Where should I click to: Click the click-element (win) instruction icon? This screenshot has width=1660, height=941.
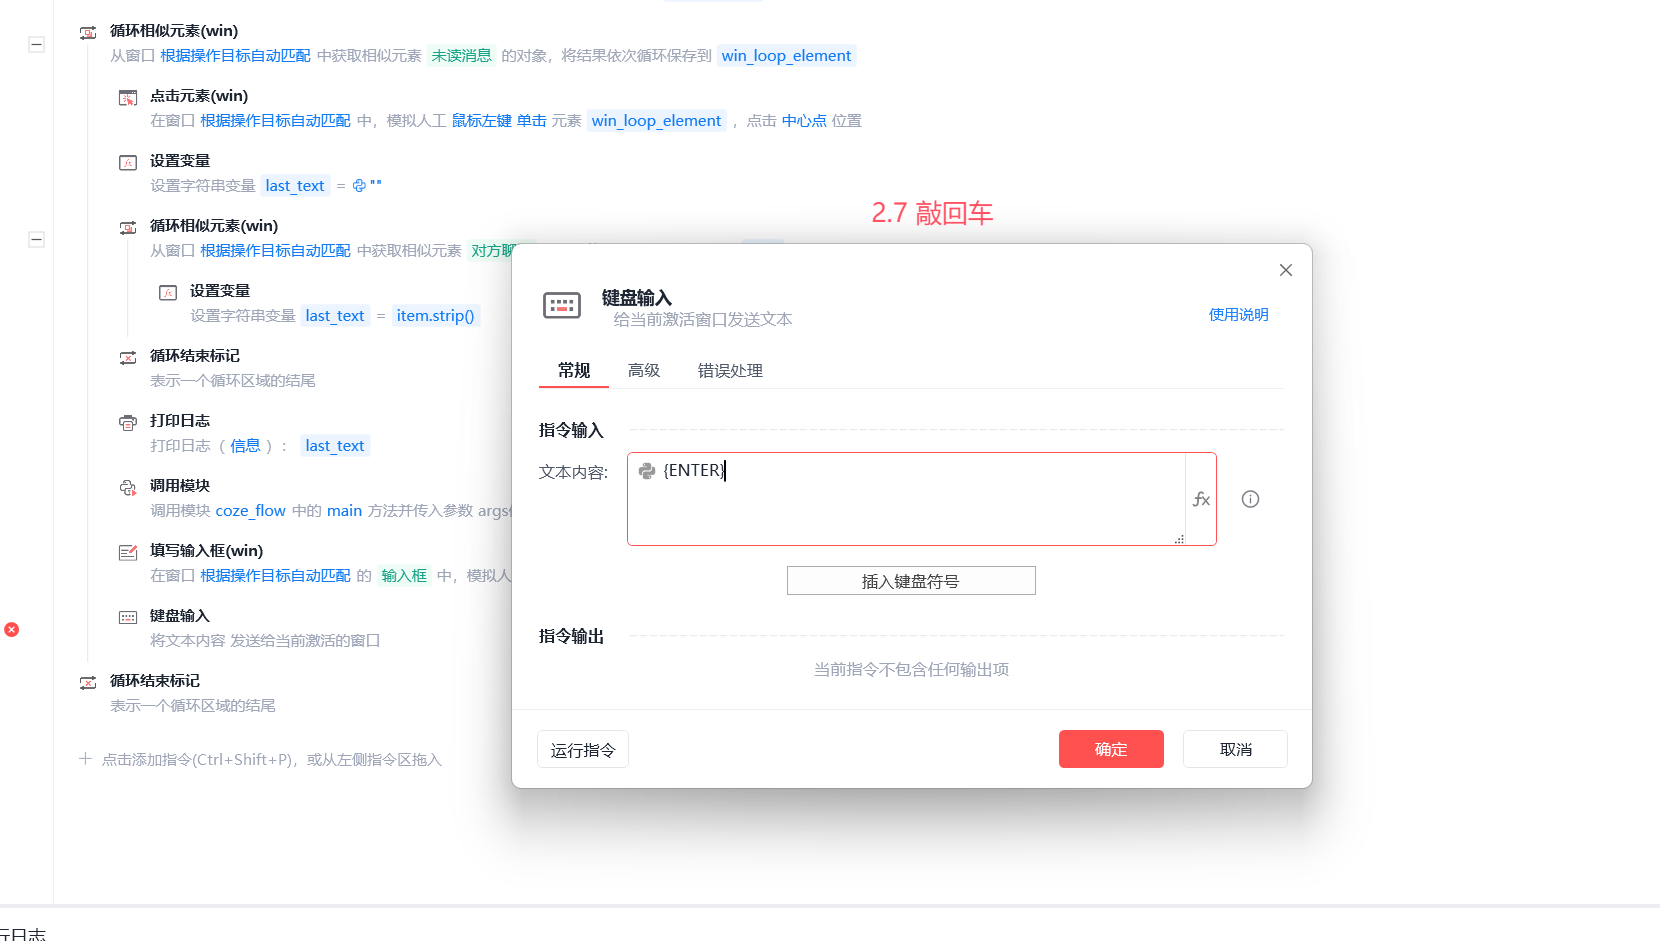pyautogui.click(x=128, y=97)
